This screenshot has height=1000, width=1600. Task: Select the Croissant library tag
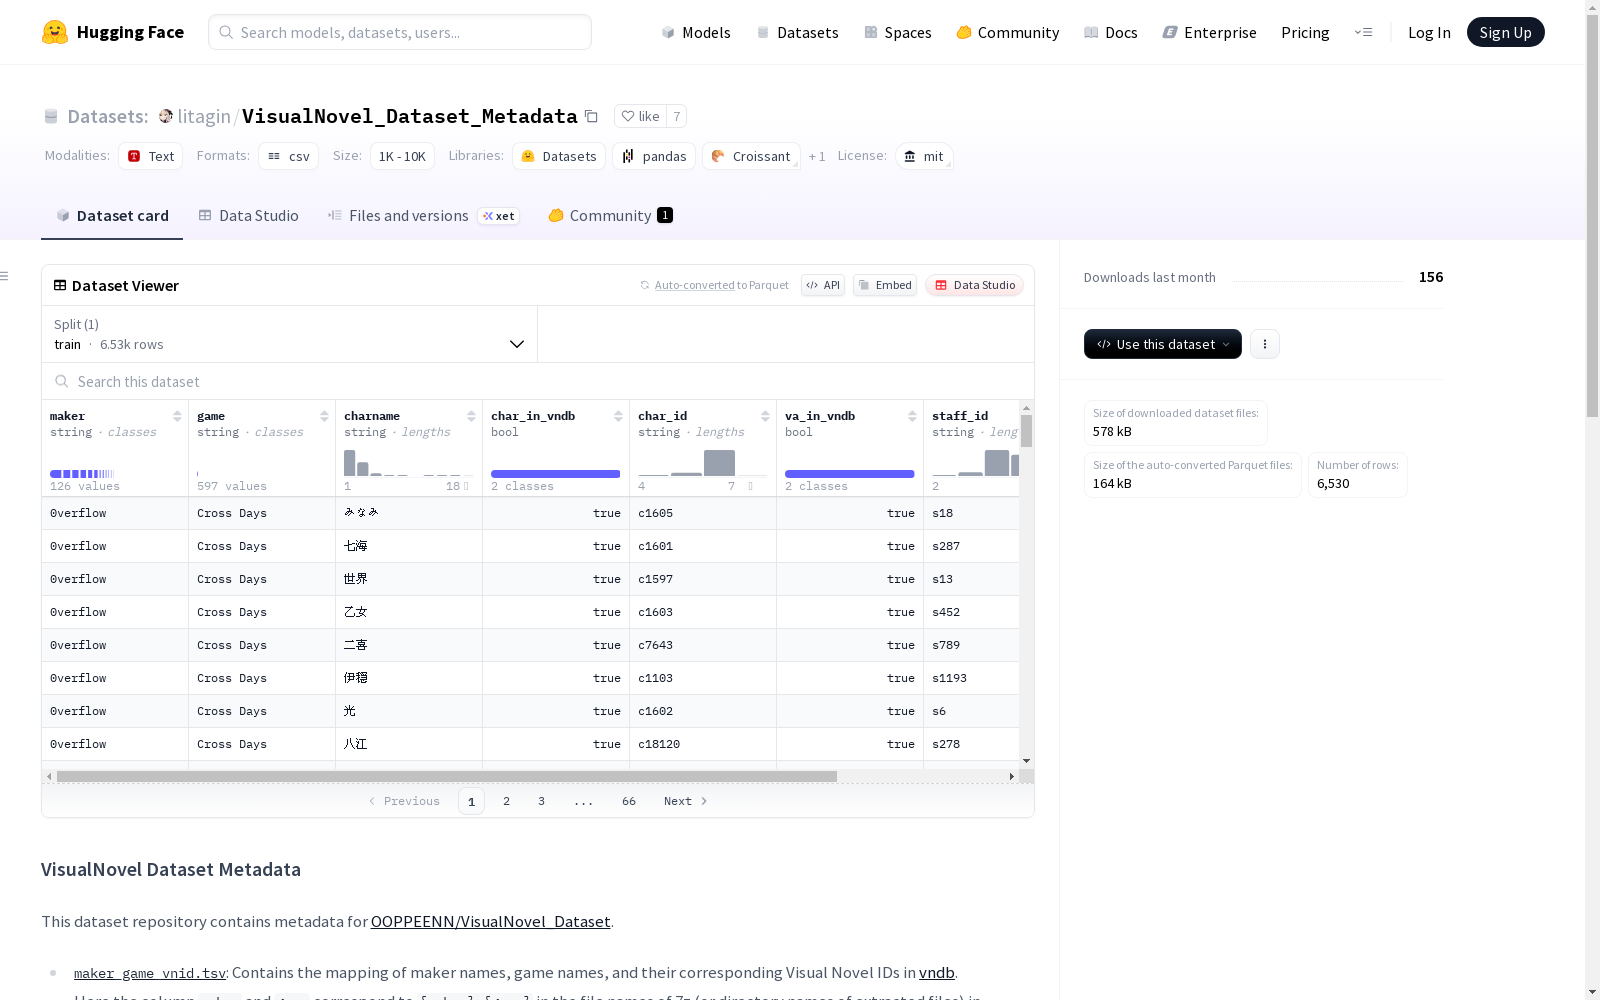coord(751,156)
